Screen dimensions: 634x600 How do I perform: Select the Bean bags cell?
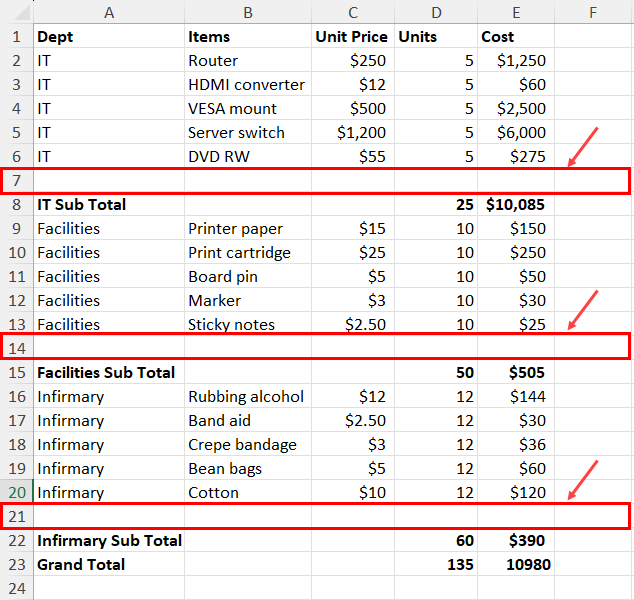248,469
